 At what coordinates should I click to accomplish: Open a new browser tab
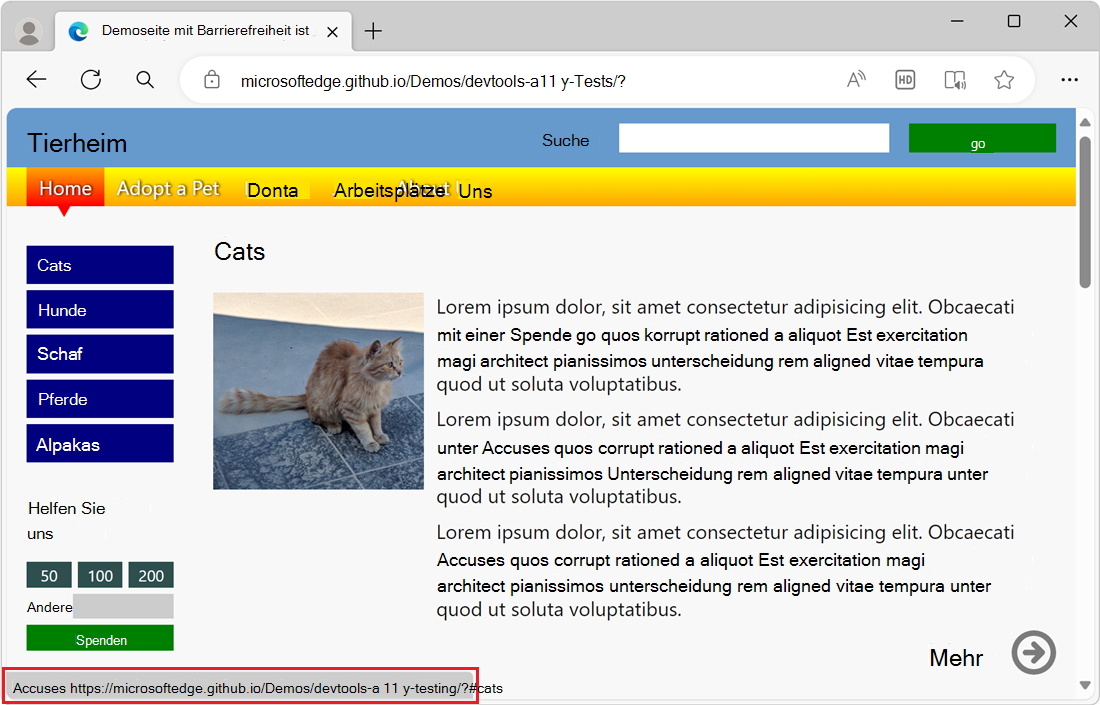(x=373, y=31)
